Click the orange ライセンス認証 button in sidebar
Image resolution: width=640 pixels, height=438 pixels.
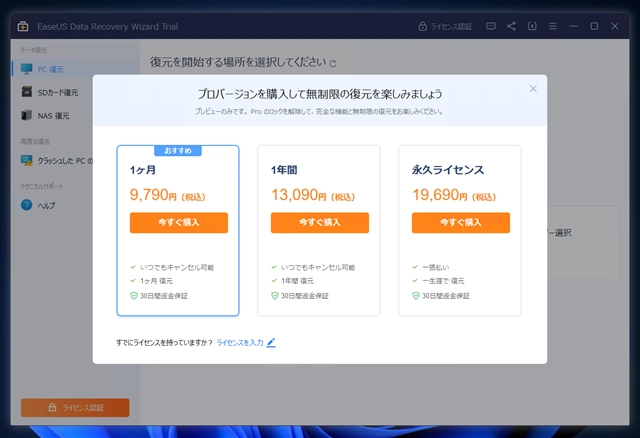coord(75,407)
